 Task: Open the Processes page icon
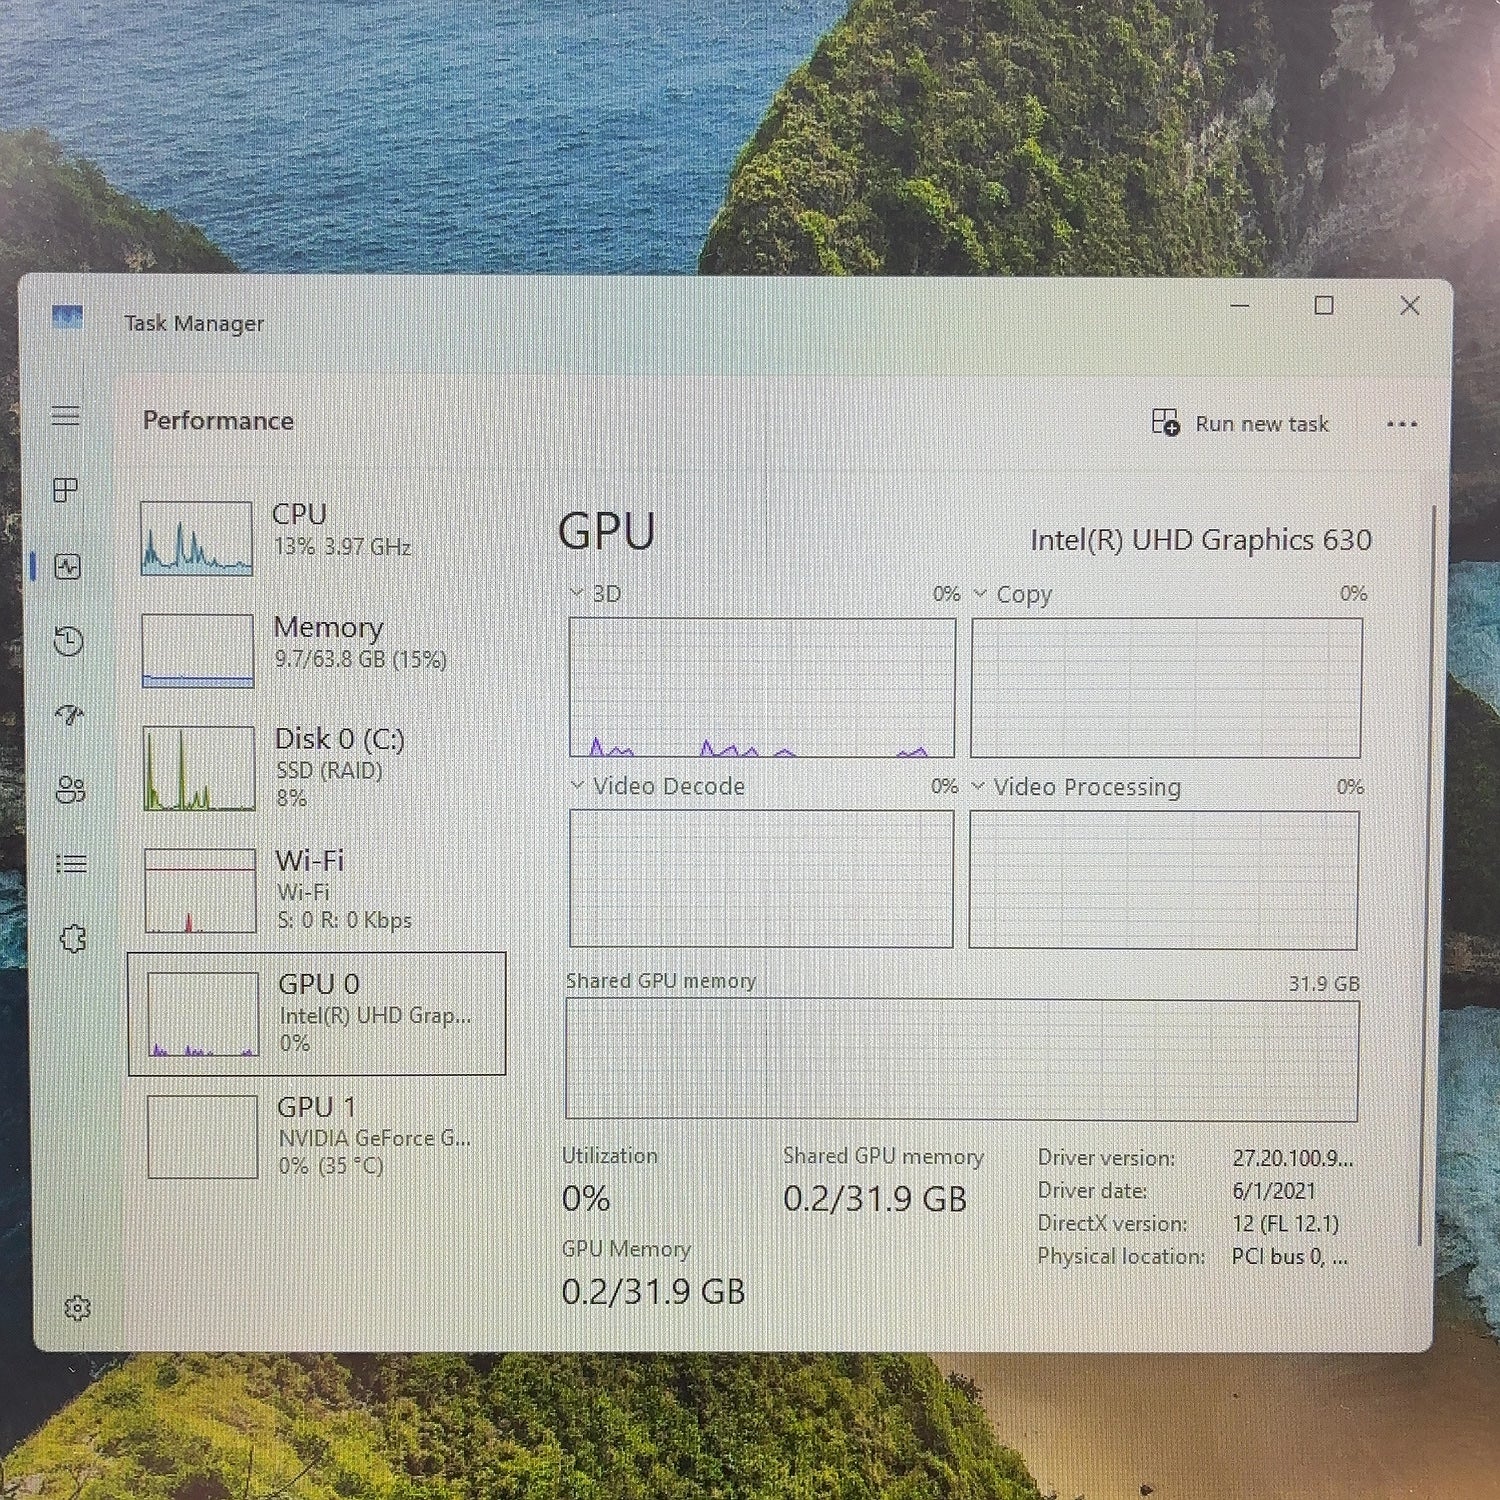click(66, 490)
